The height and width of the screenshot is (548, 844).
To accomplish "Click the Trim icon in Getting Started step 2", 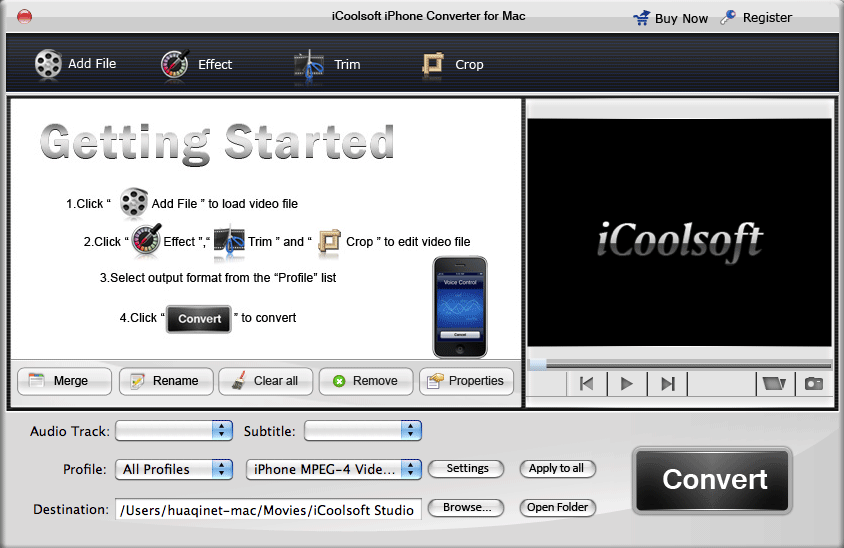I will pyautogui.click(x=229, y=241).
